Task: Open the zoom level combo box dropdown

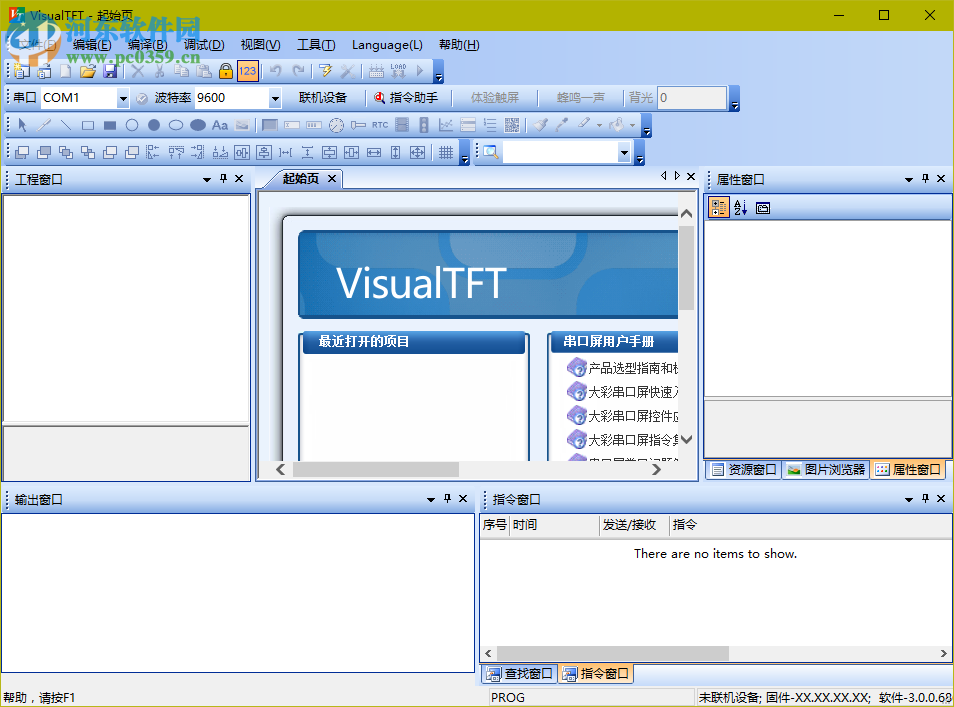Action: [623, 151]
